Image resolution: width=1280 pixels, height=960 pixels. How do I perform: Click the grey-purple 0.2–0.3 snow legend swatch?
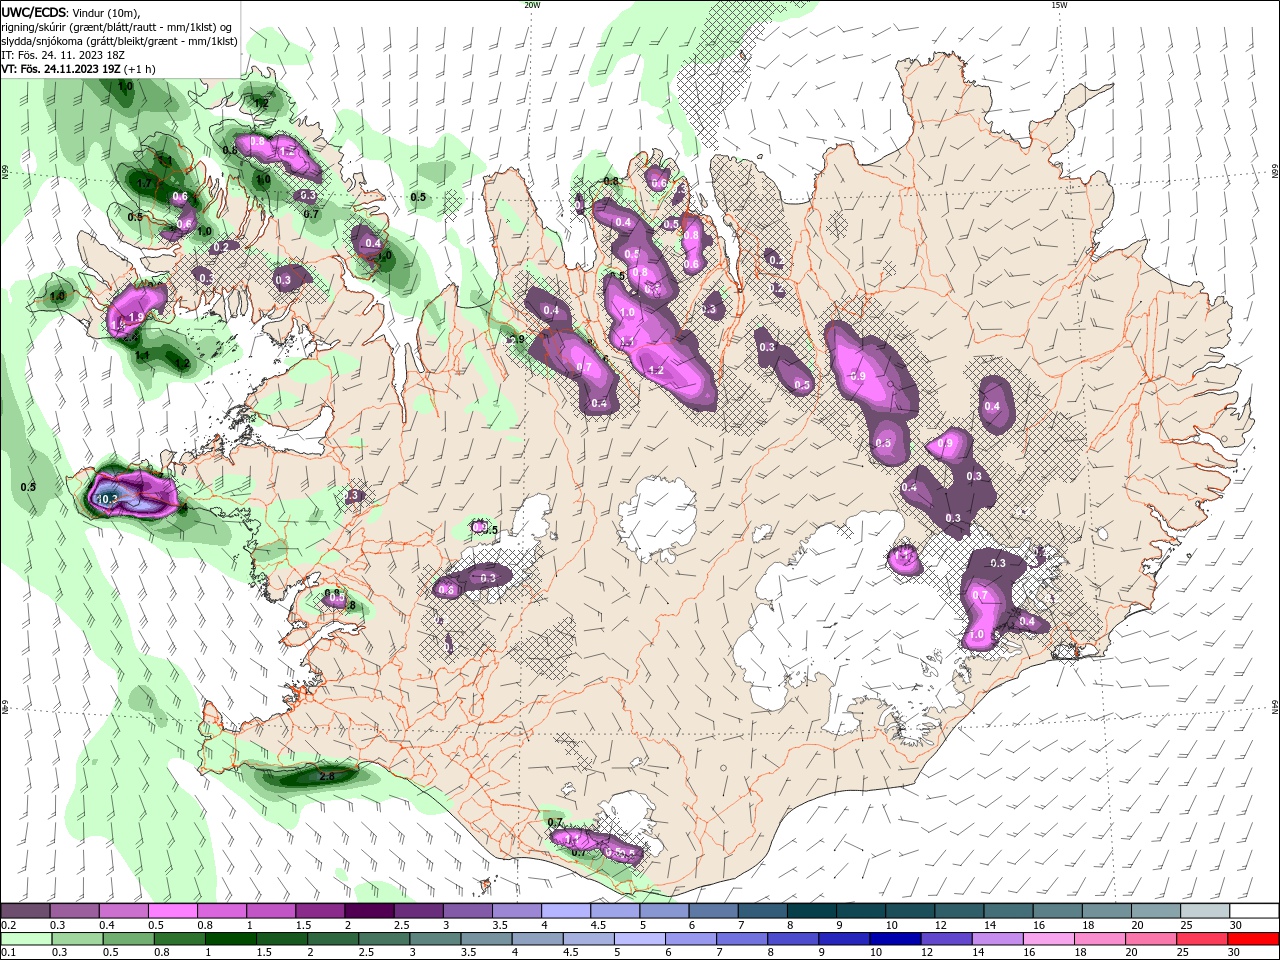tap(25, 911)
